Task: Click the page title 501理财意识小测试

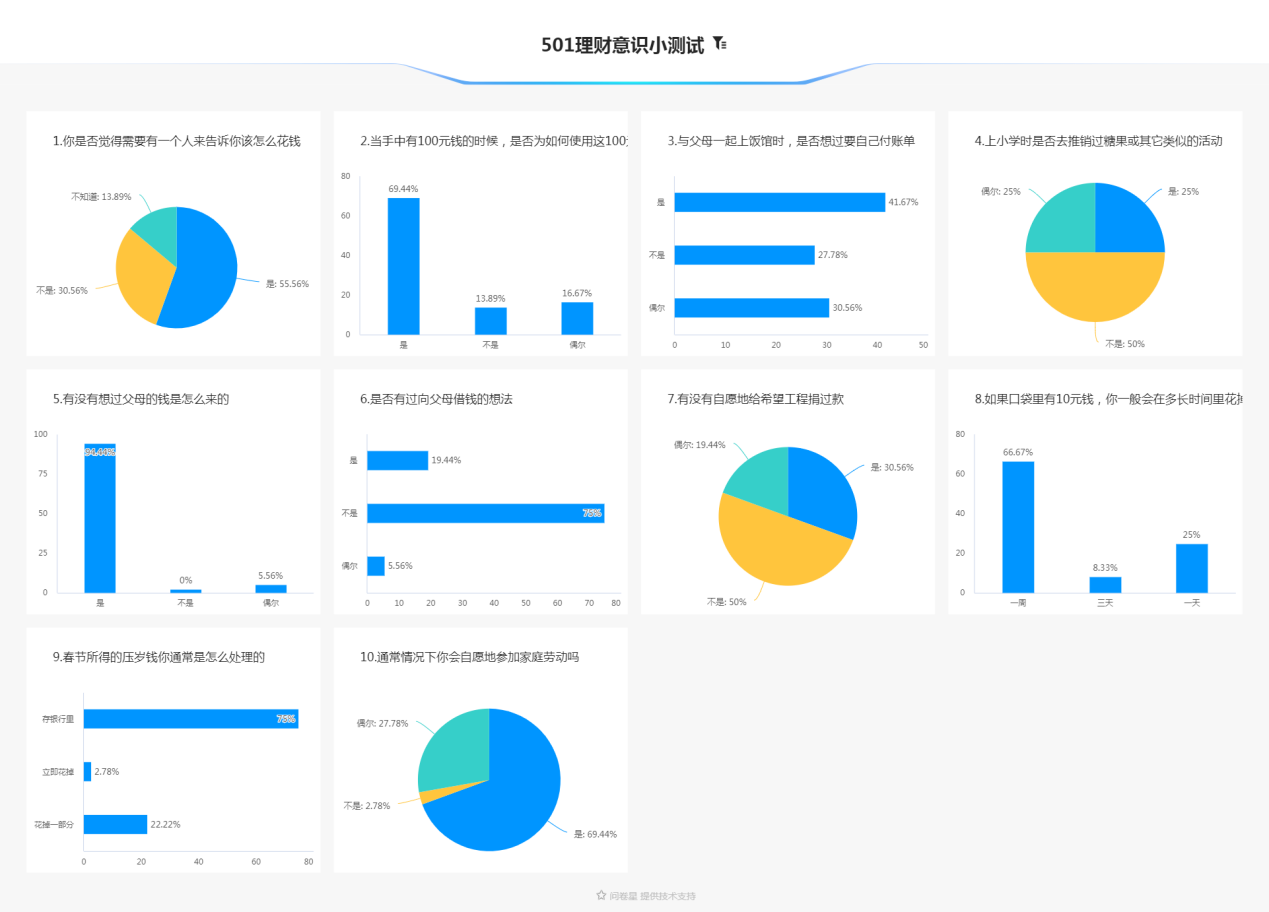Action: pyautogui.click(x=623, y=45)
